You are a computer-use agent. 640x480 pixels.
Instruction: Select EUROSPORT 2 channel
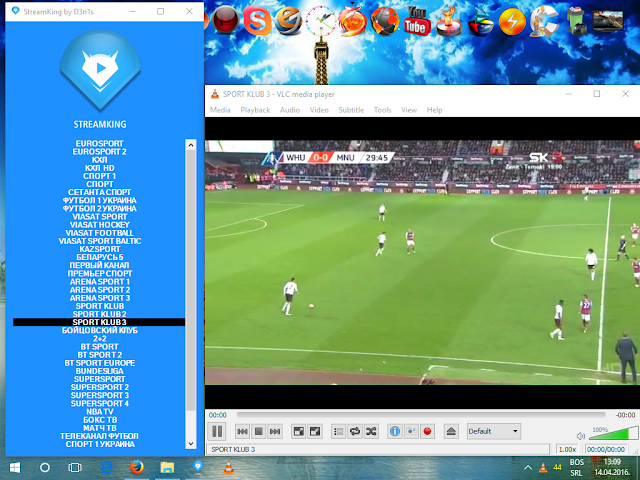click(100, 152)
